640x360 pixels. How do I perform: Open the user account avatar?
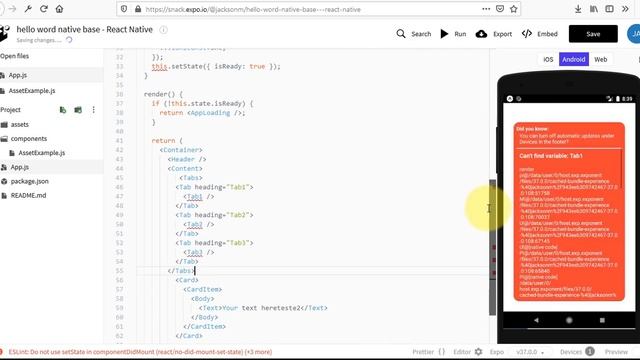[x=634, y=34]
